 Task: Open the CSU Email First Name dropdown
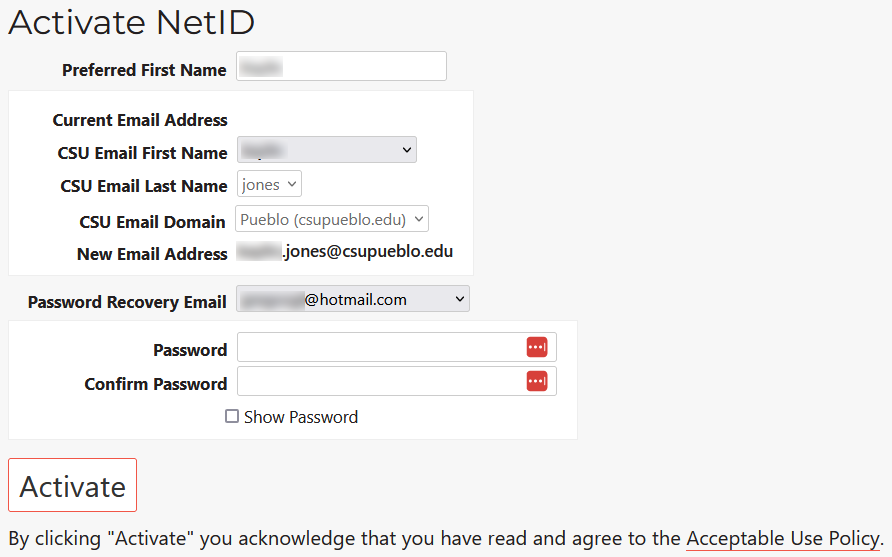click(327, 150)
